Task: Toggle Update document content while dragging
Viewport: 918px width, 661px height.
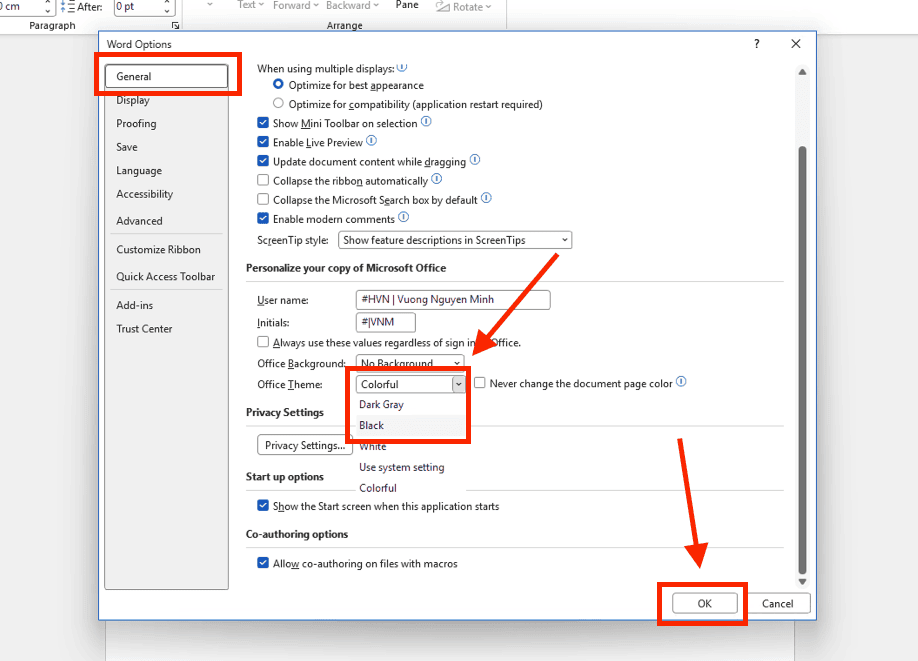Action: click(263, 161)
